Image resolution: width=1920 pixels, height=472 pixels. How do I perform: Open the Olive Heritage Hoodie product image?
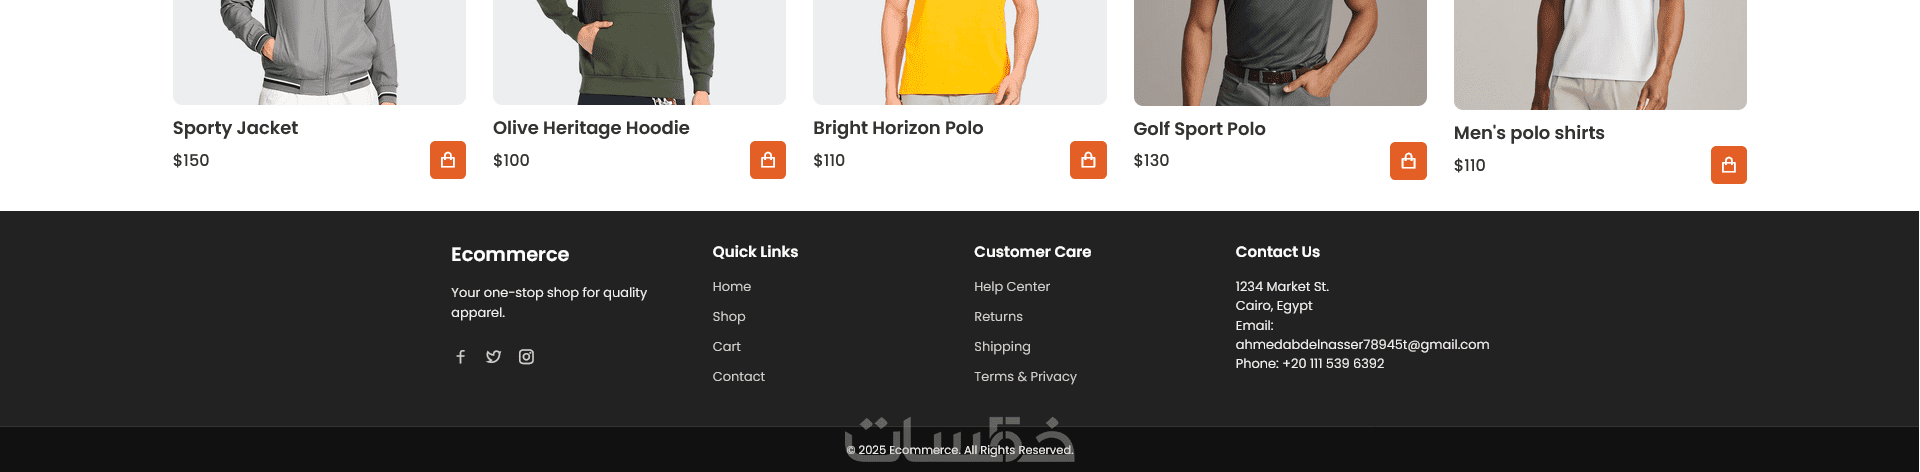point(639,50)
